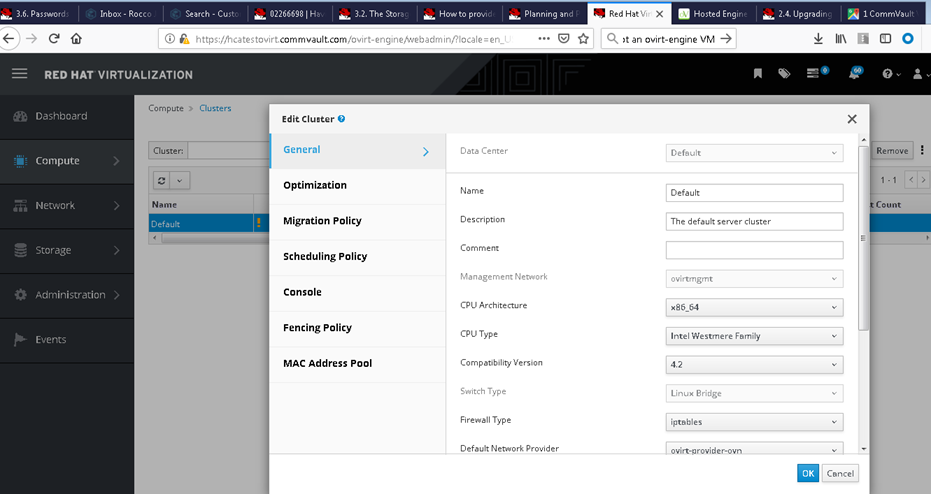931x494 pixels.
Task: Go to the browser home page
Action: click(x=76, y=39)
